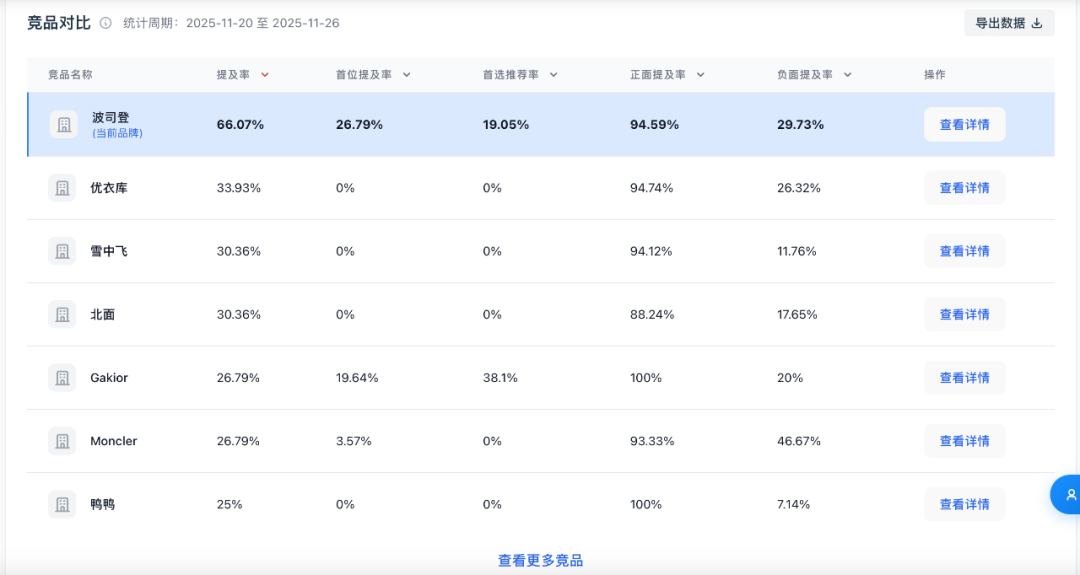This screenshot has width=1080, height=575.
Task: Sort by 提及率 using its red arrow
Action: 264,74
